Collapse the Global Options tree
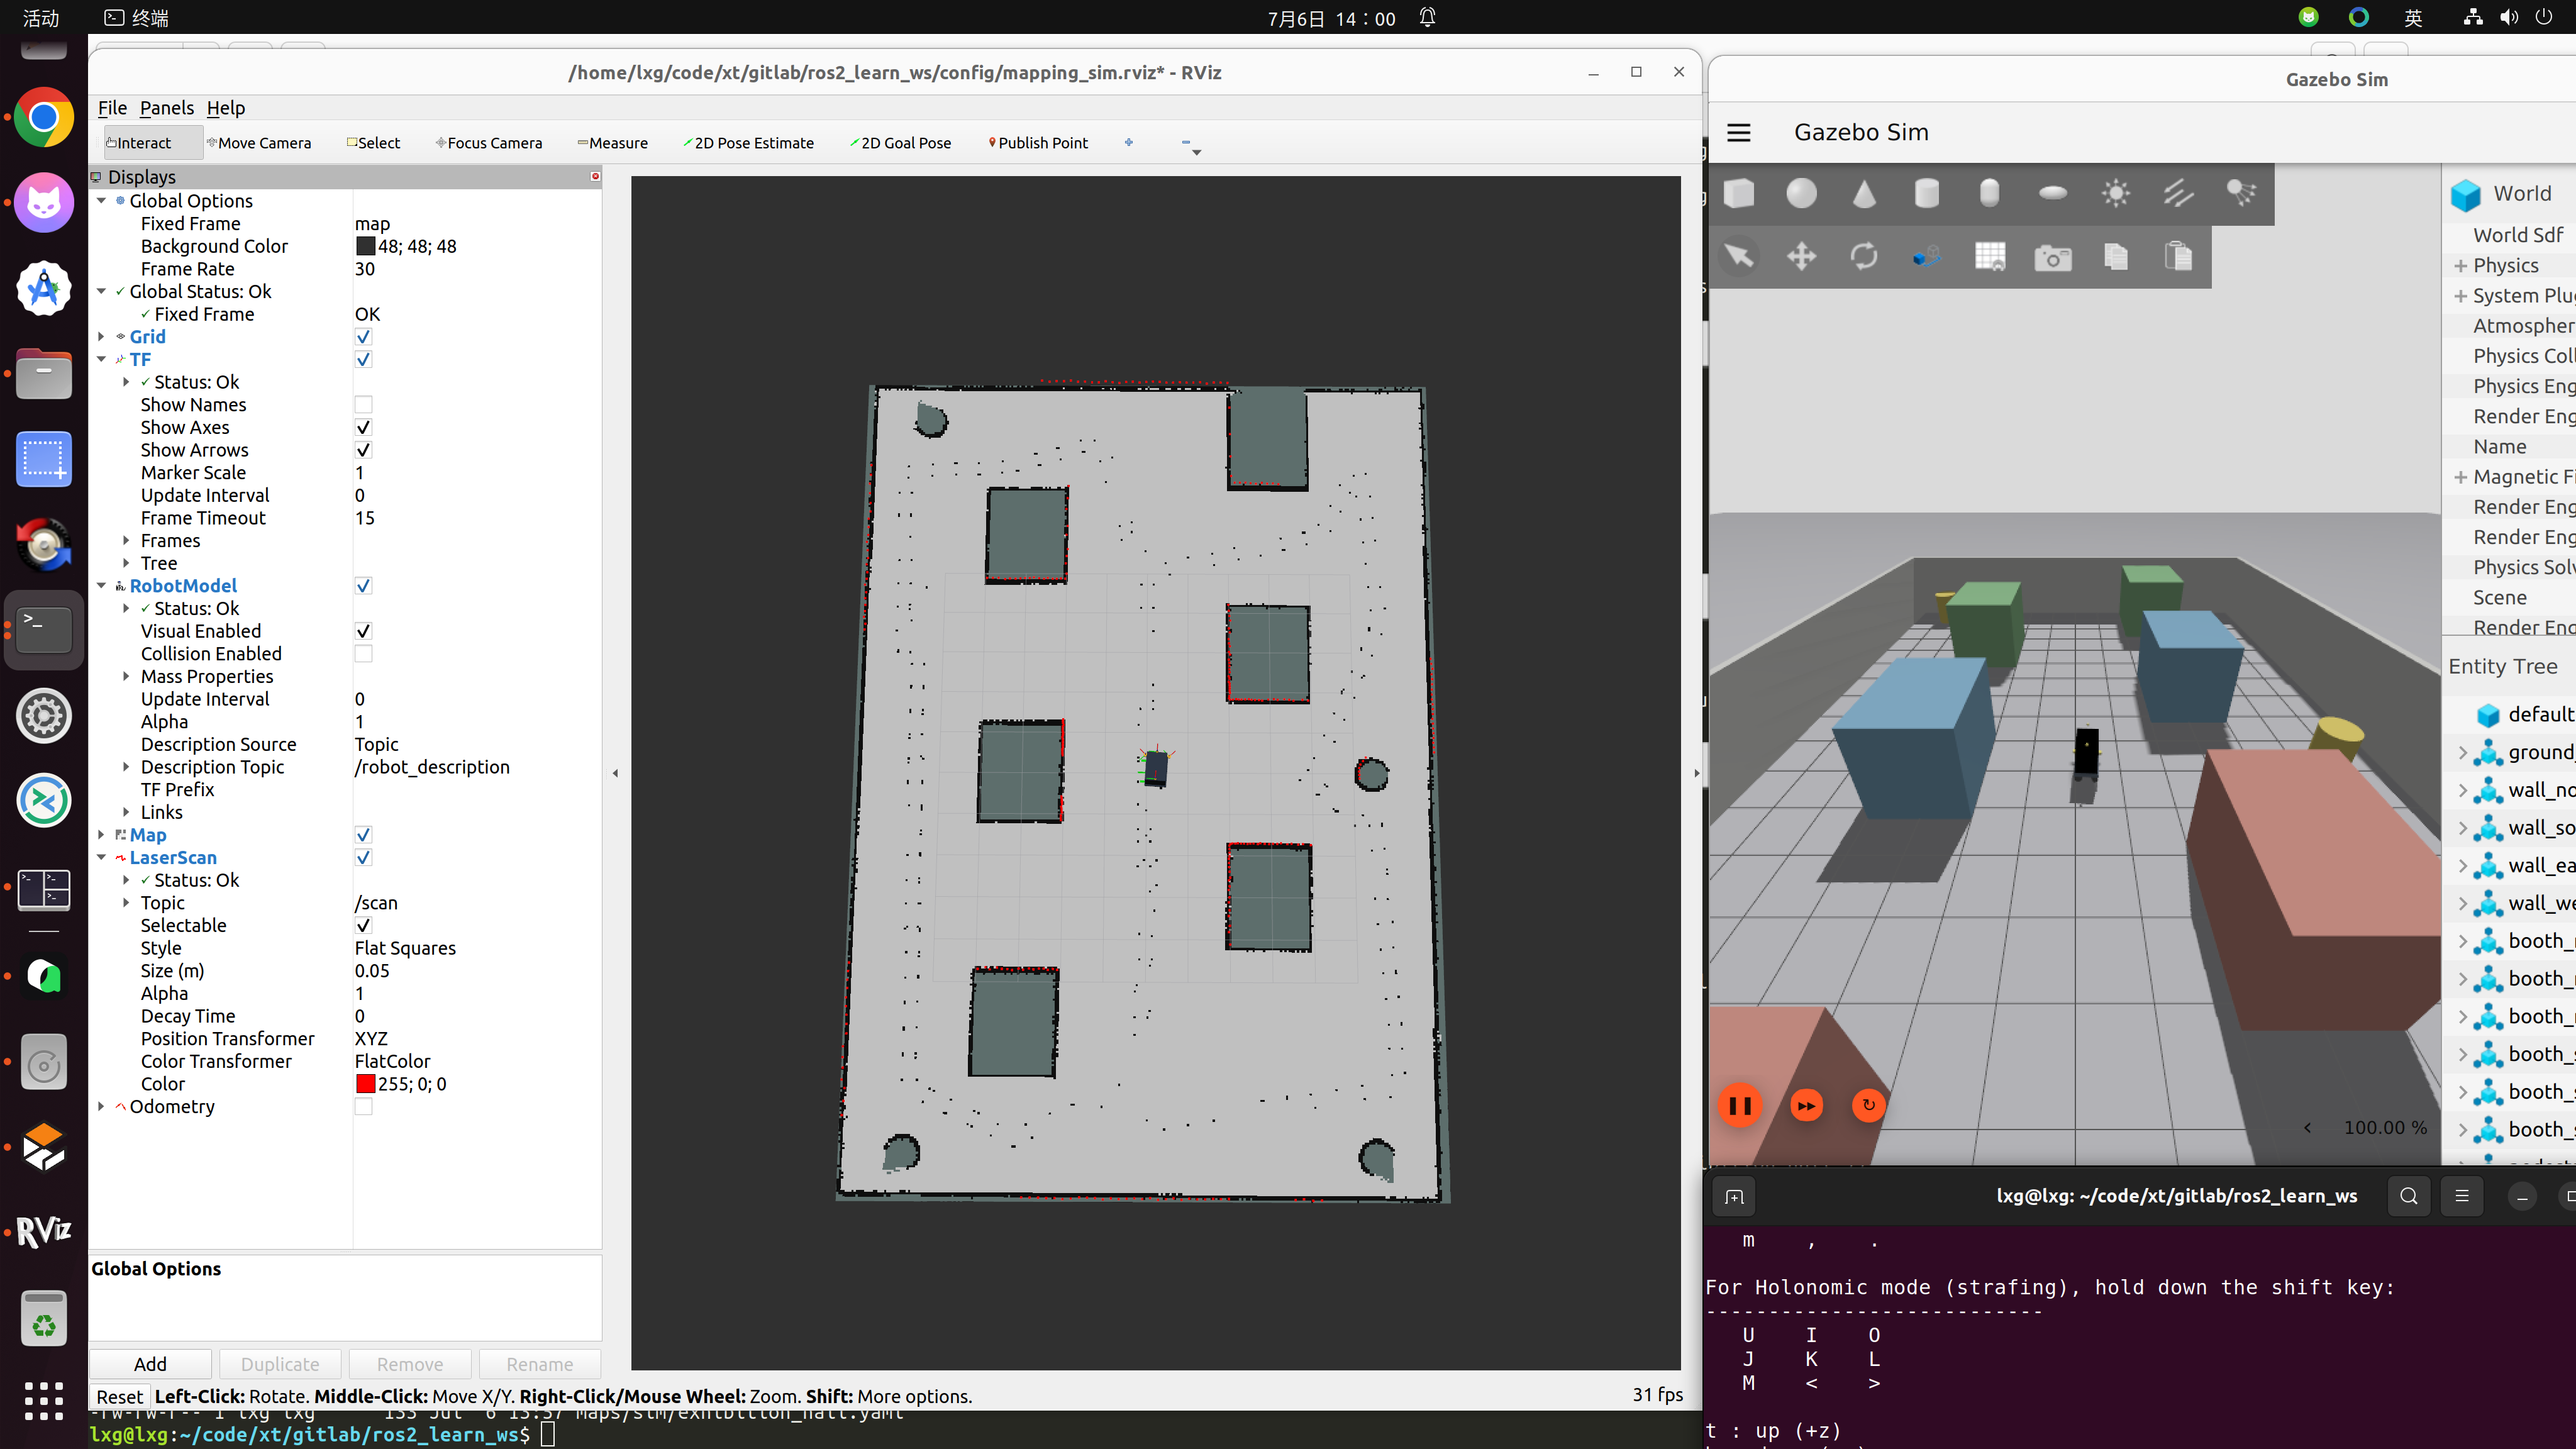The image size is (2576, 1449). pos(101,201)
